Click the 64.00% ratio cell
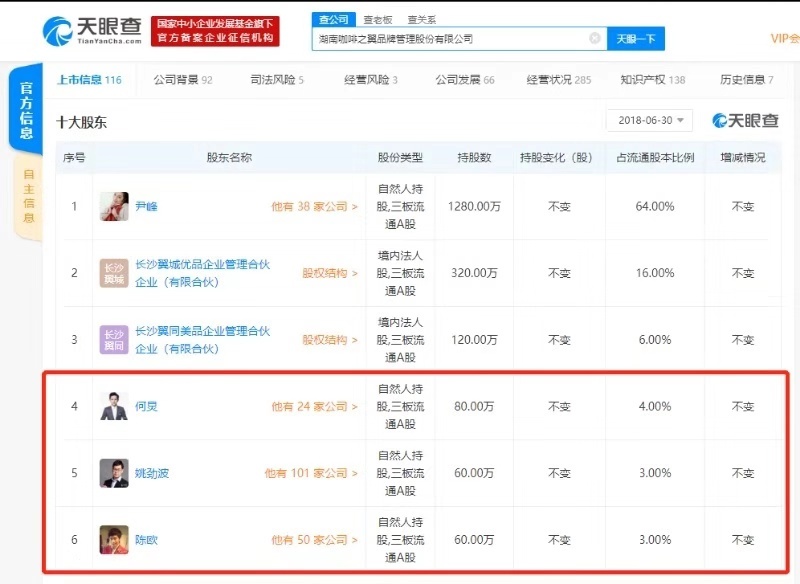This screenshot has width=800, height=584. point(655,207)
